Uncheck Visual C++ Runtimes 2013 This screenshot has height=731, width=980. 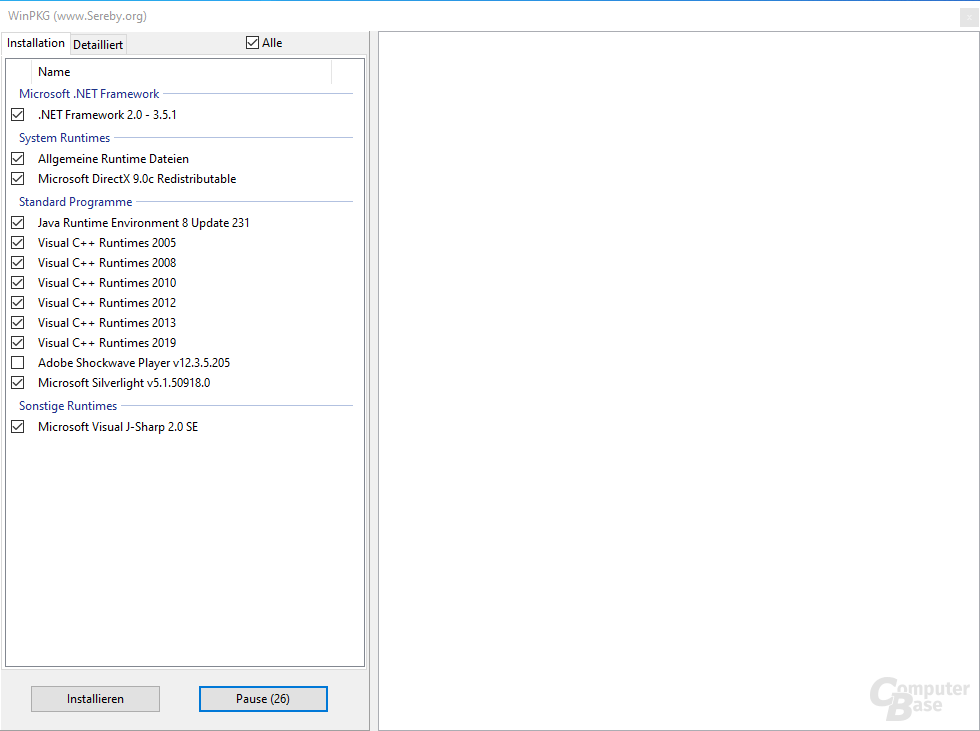coord(17,322)
